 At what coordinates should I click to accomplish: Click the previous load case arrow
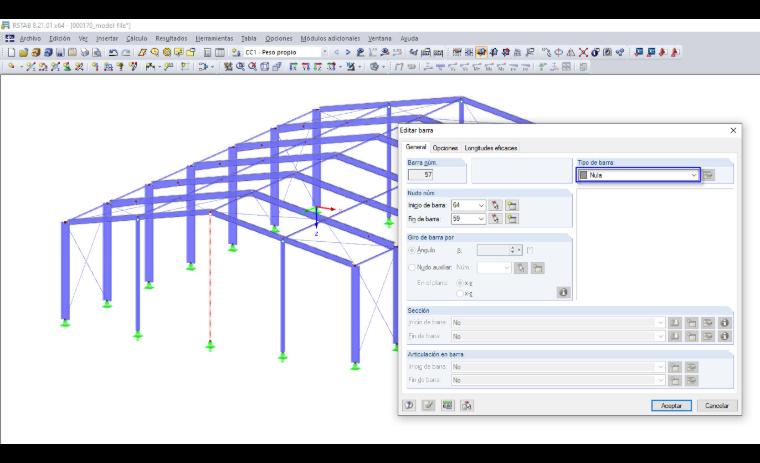click(337, 52)
